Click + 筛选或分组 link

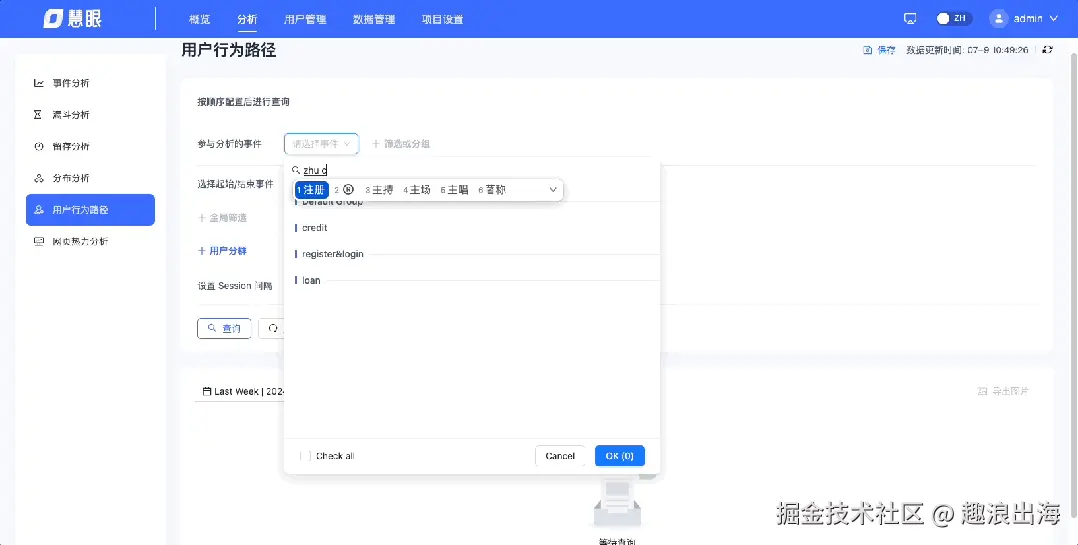coord(401,144)
